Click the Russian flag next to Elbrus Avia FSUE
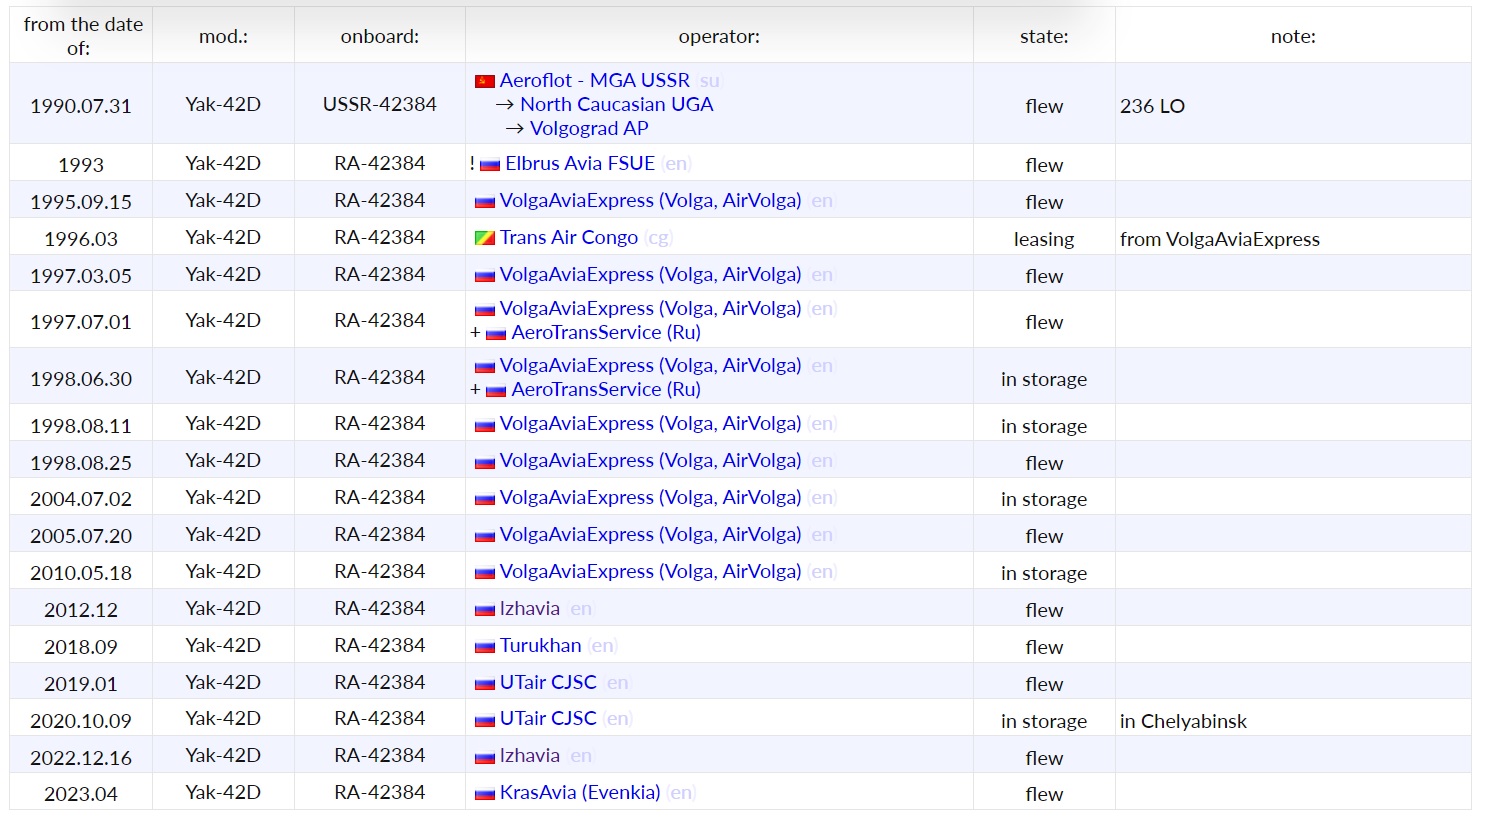 (490, 164)
